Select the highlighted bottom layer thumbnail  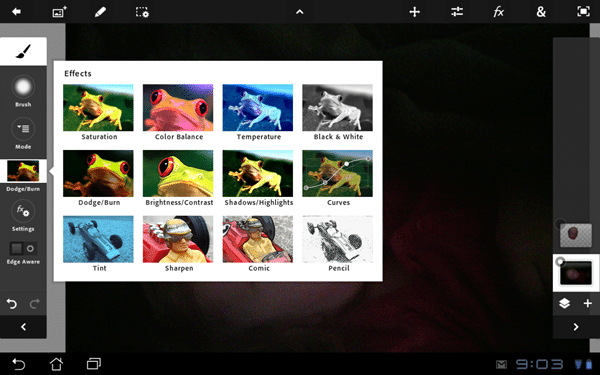[x=576, y=273]
